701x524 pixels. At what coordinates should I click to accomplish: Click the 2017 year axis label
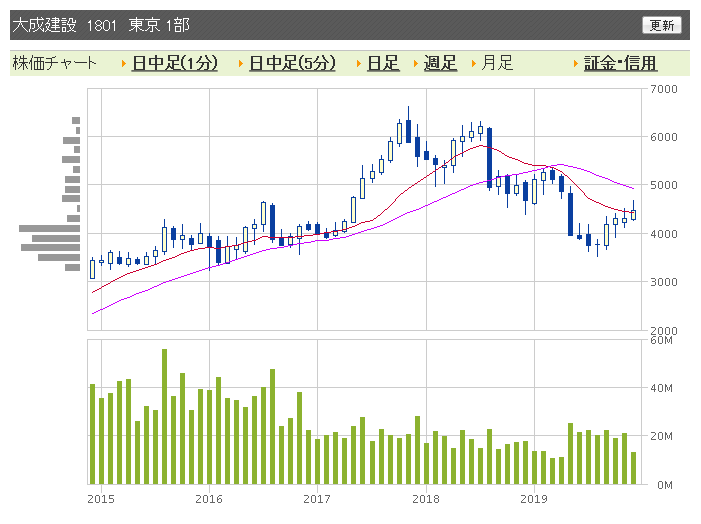317,499
